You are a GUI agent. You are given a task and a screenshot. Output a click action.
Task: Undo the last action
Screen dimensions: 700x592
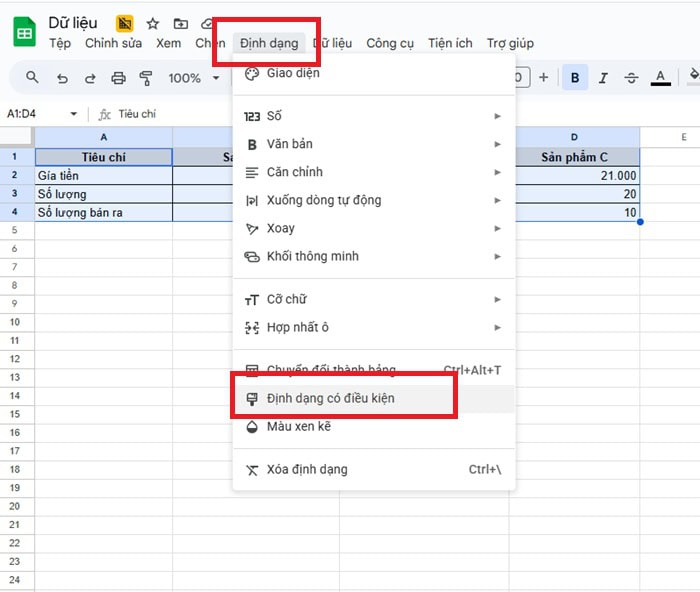62,79
